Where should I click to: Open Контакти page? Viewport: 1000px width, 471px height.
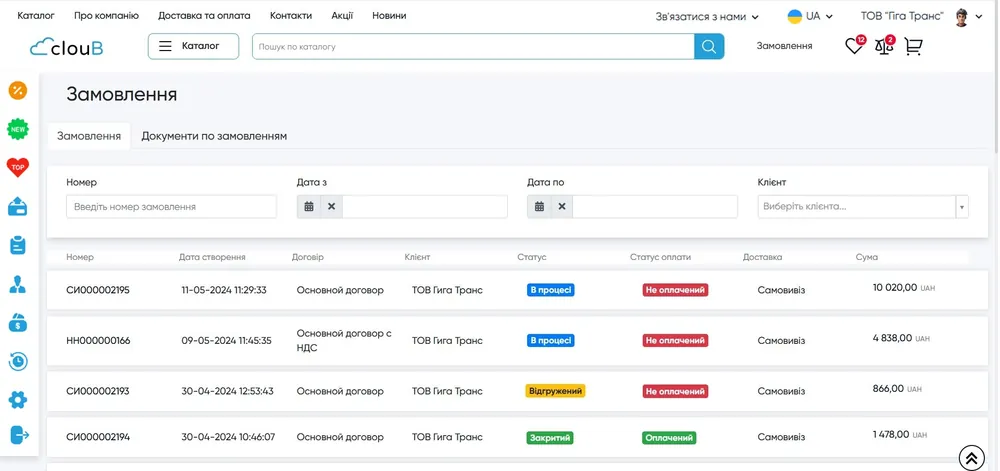pyautogui.click(x=291, y=15)
